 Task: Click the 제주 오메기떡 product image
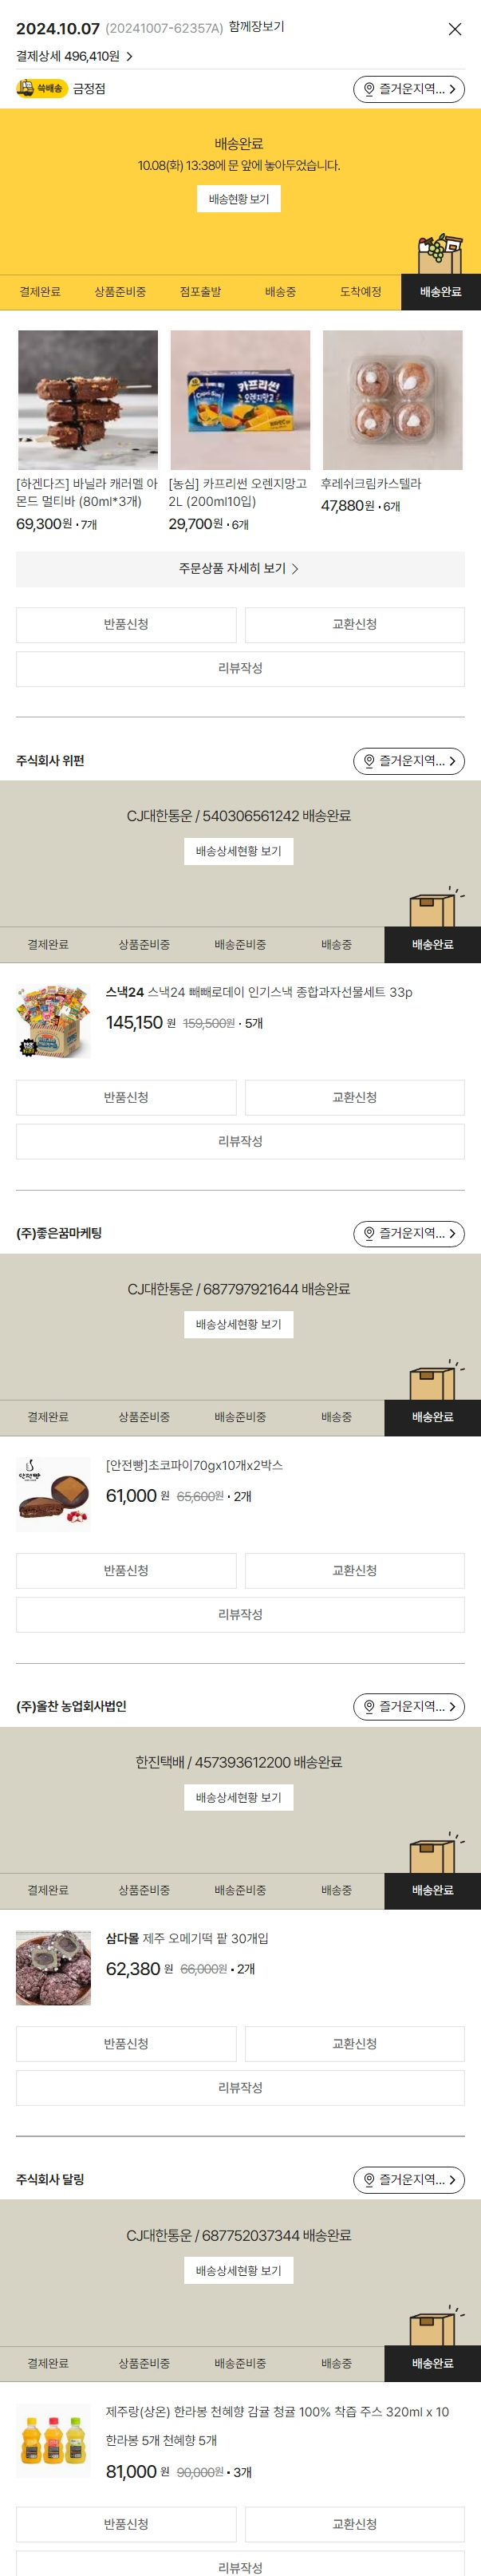click(x=54, y=1967)
